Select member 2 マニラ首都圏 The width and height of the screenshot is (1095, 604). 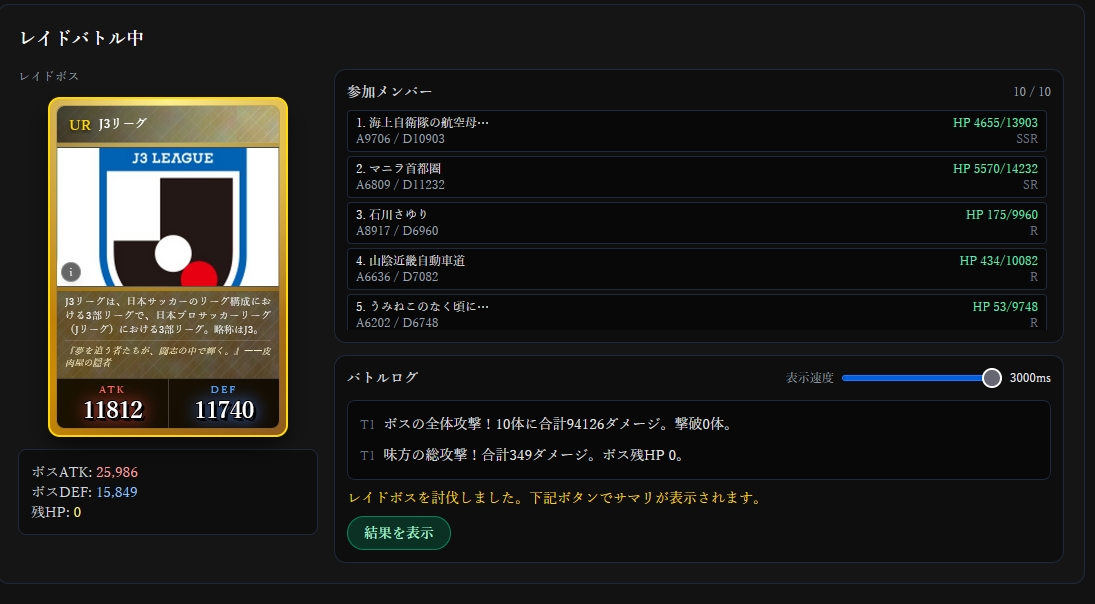coord(697,177)
